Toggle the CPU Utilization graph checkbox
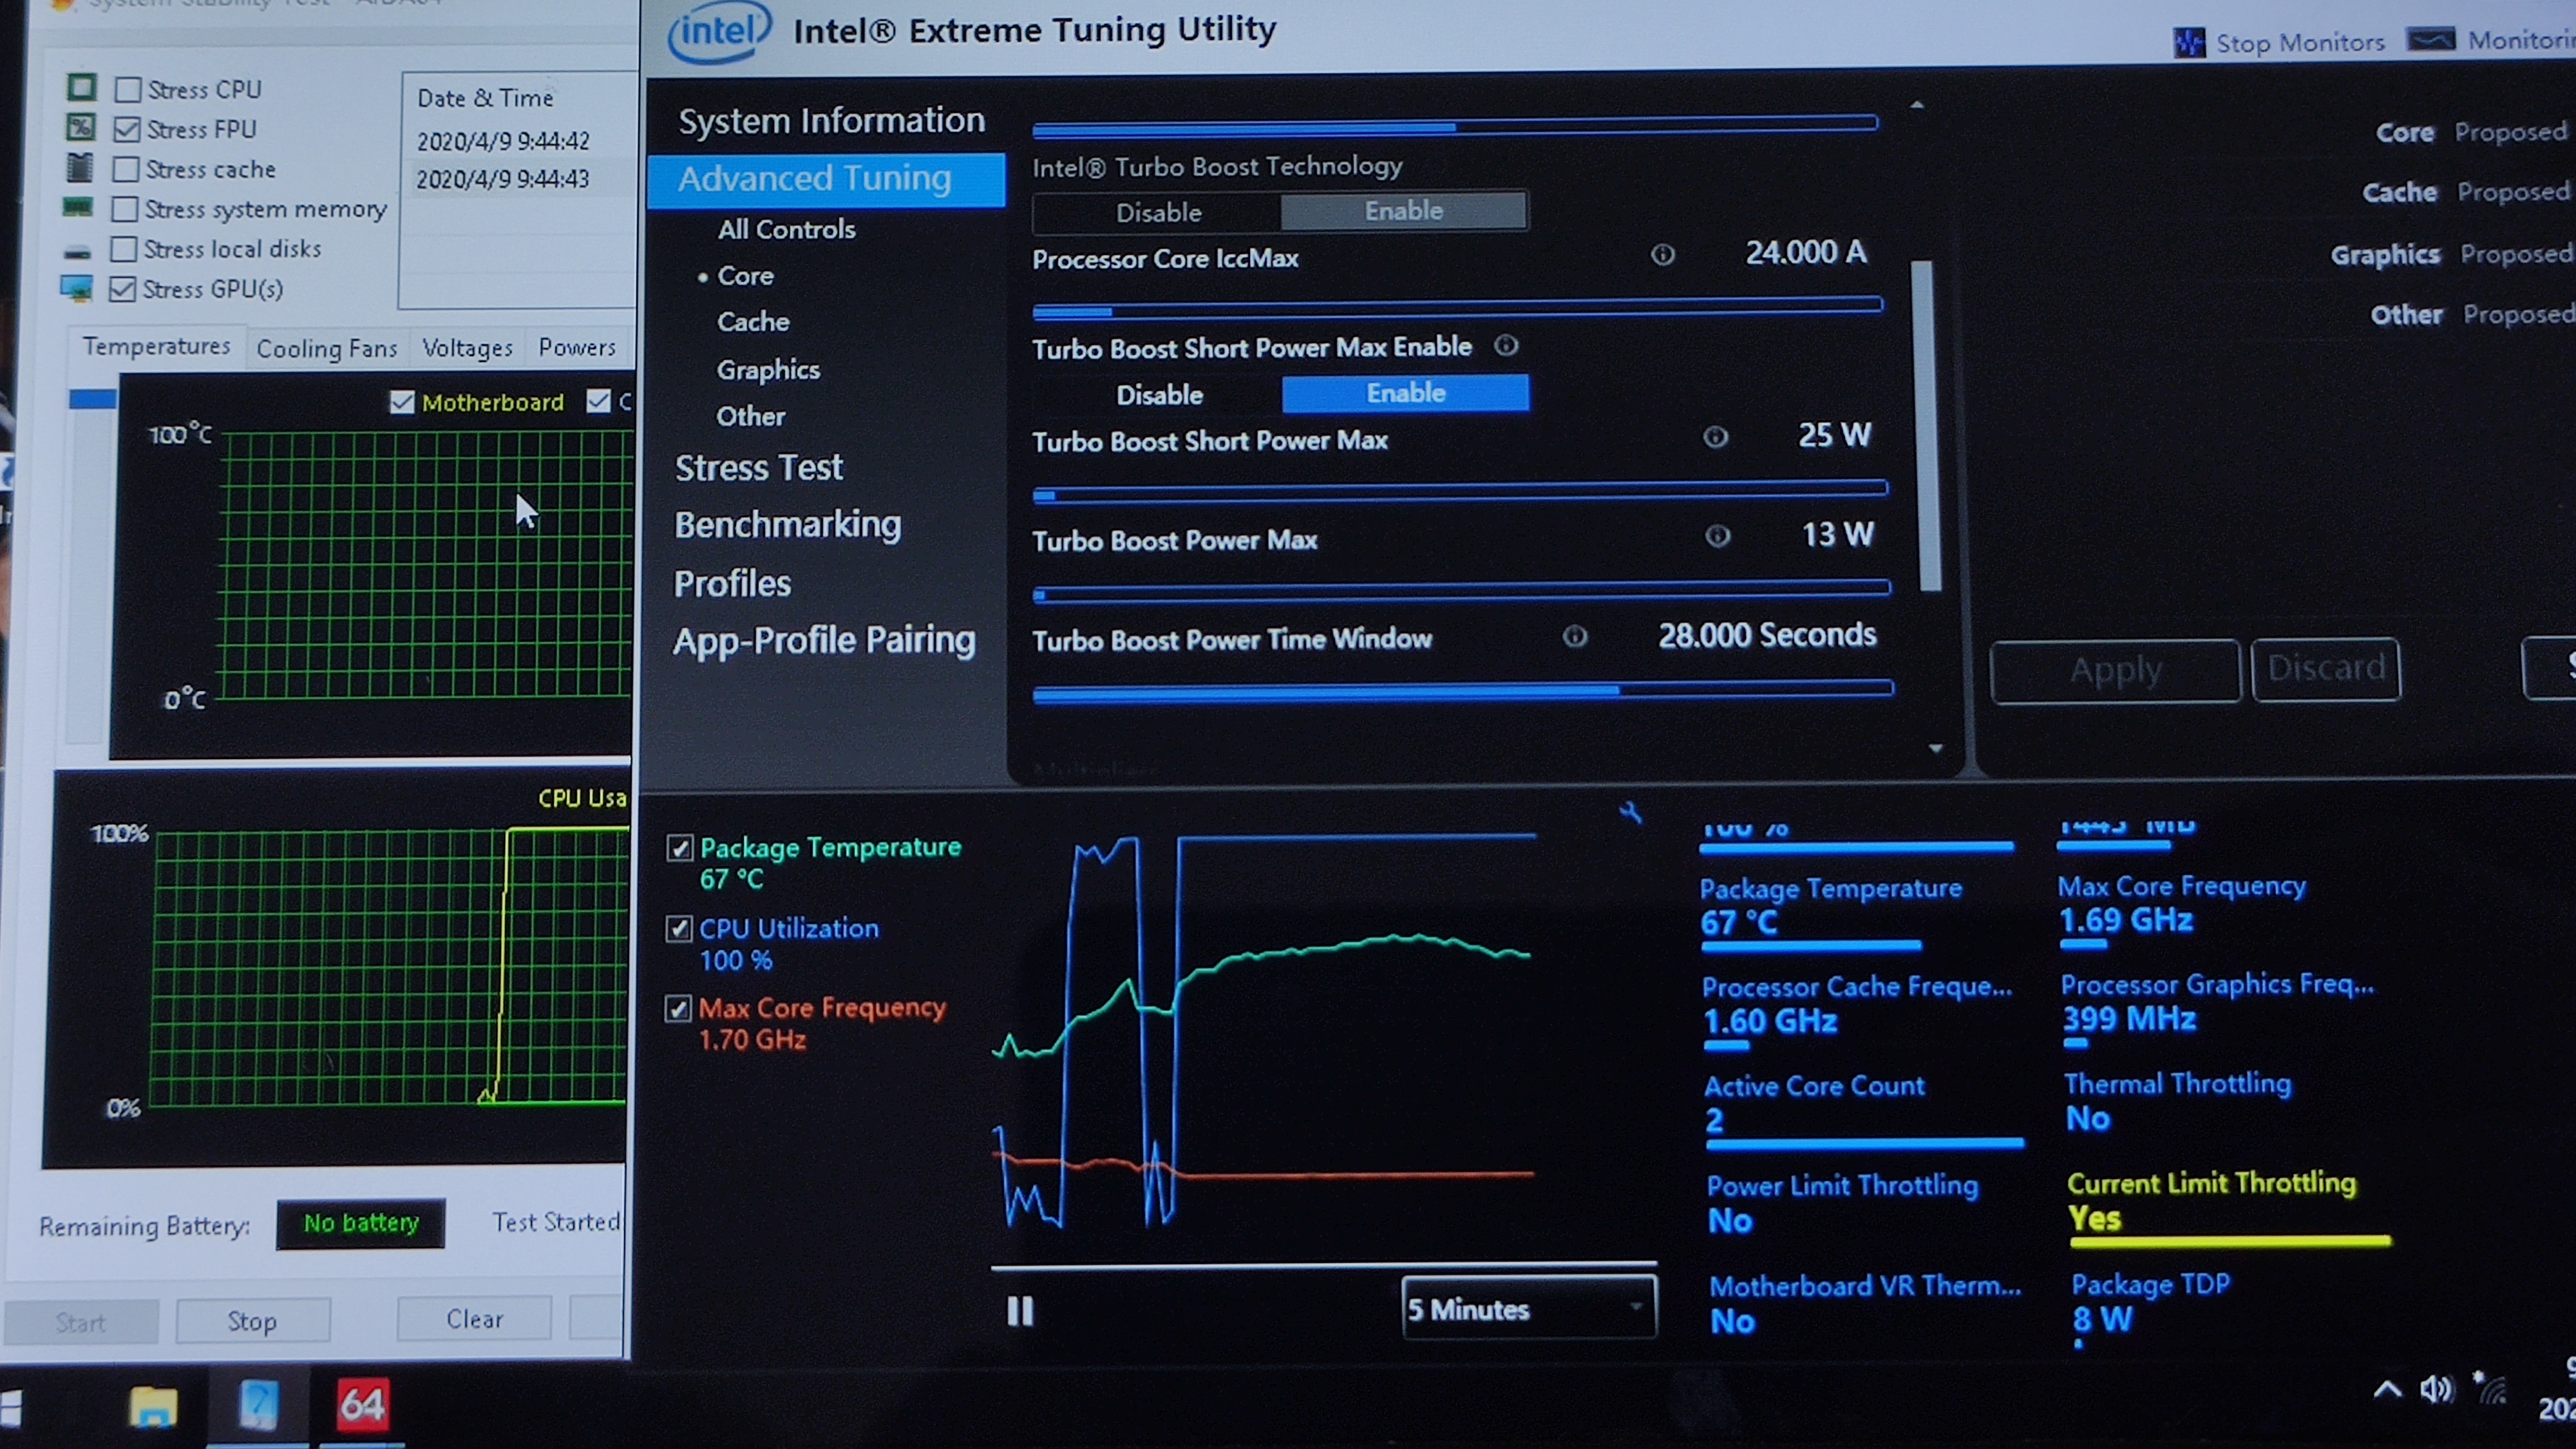Image resolution: width=2576 pixels, height=1449 pixels. click(x=679, y=929)
